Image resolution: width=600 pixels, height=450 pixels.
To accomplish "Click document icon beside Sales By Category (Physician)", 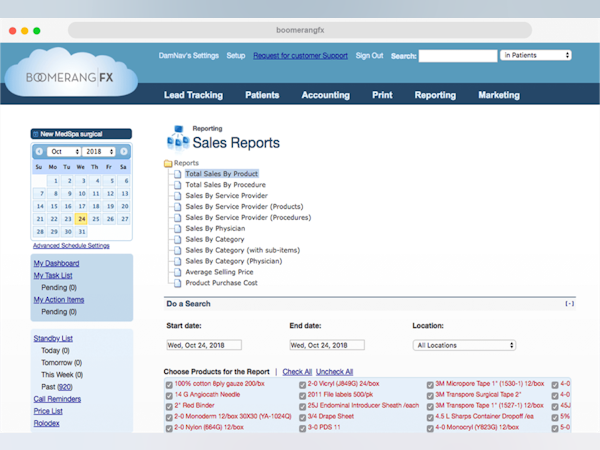I will pos(178,261).
